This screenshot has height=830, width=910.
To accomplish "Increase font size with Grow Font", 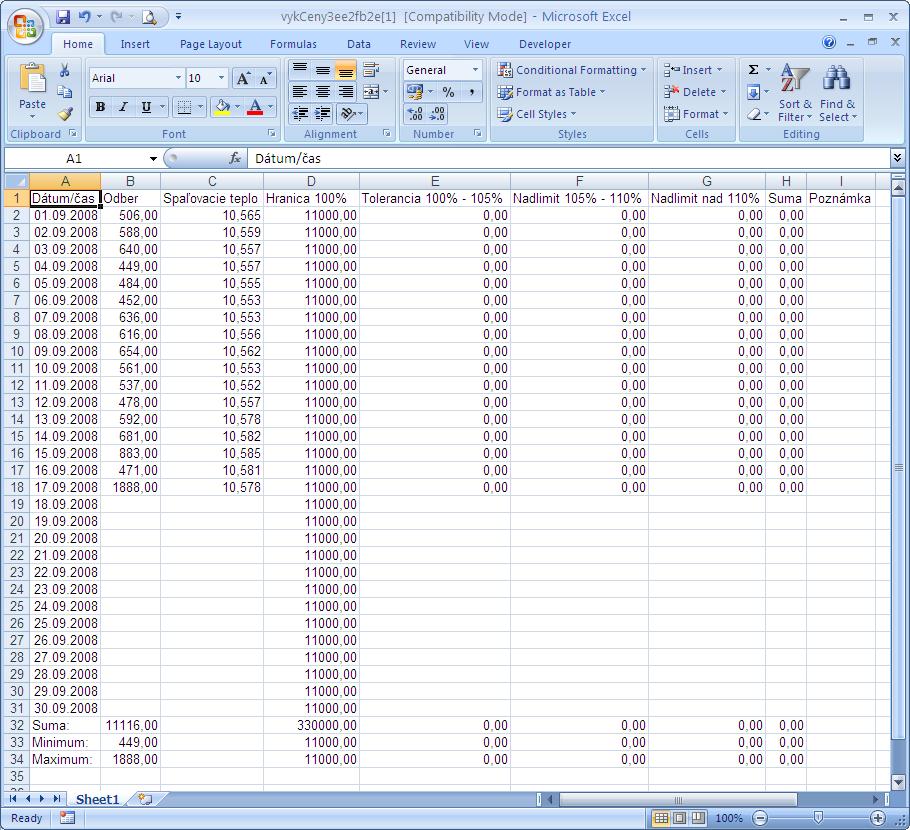I will [x=243, y=78].
